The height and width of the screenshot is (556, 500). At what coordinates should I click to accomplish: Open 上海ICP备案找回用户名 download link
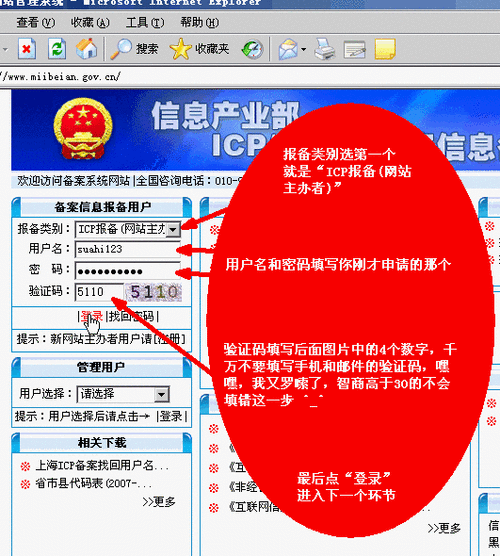click(x=102, y=465)
